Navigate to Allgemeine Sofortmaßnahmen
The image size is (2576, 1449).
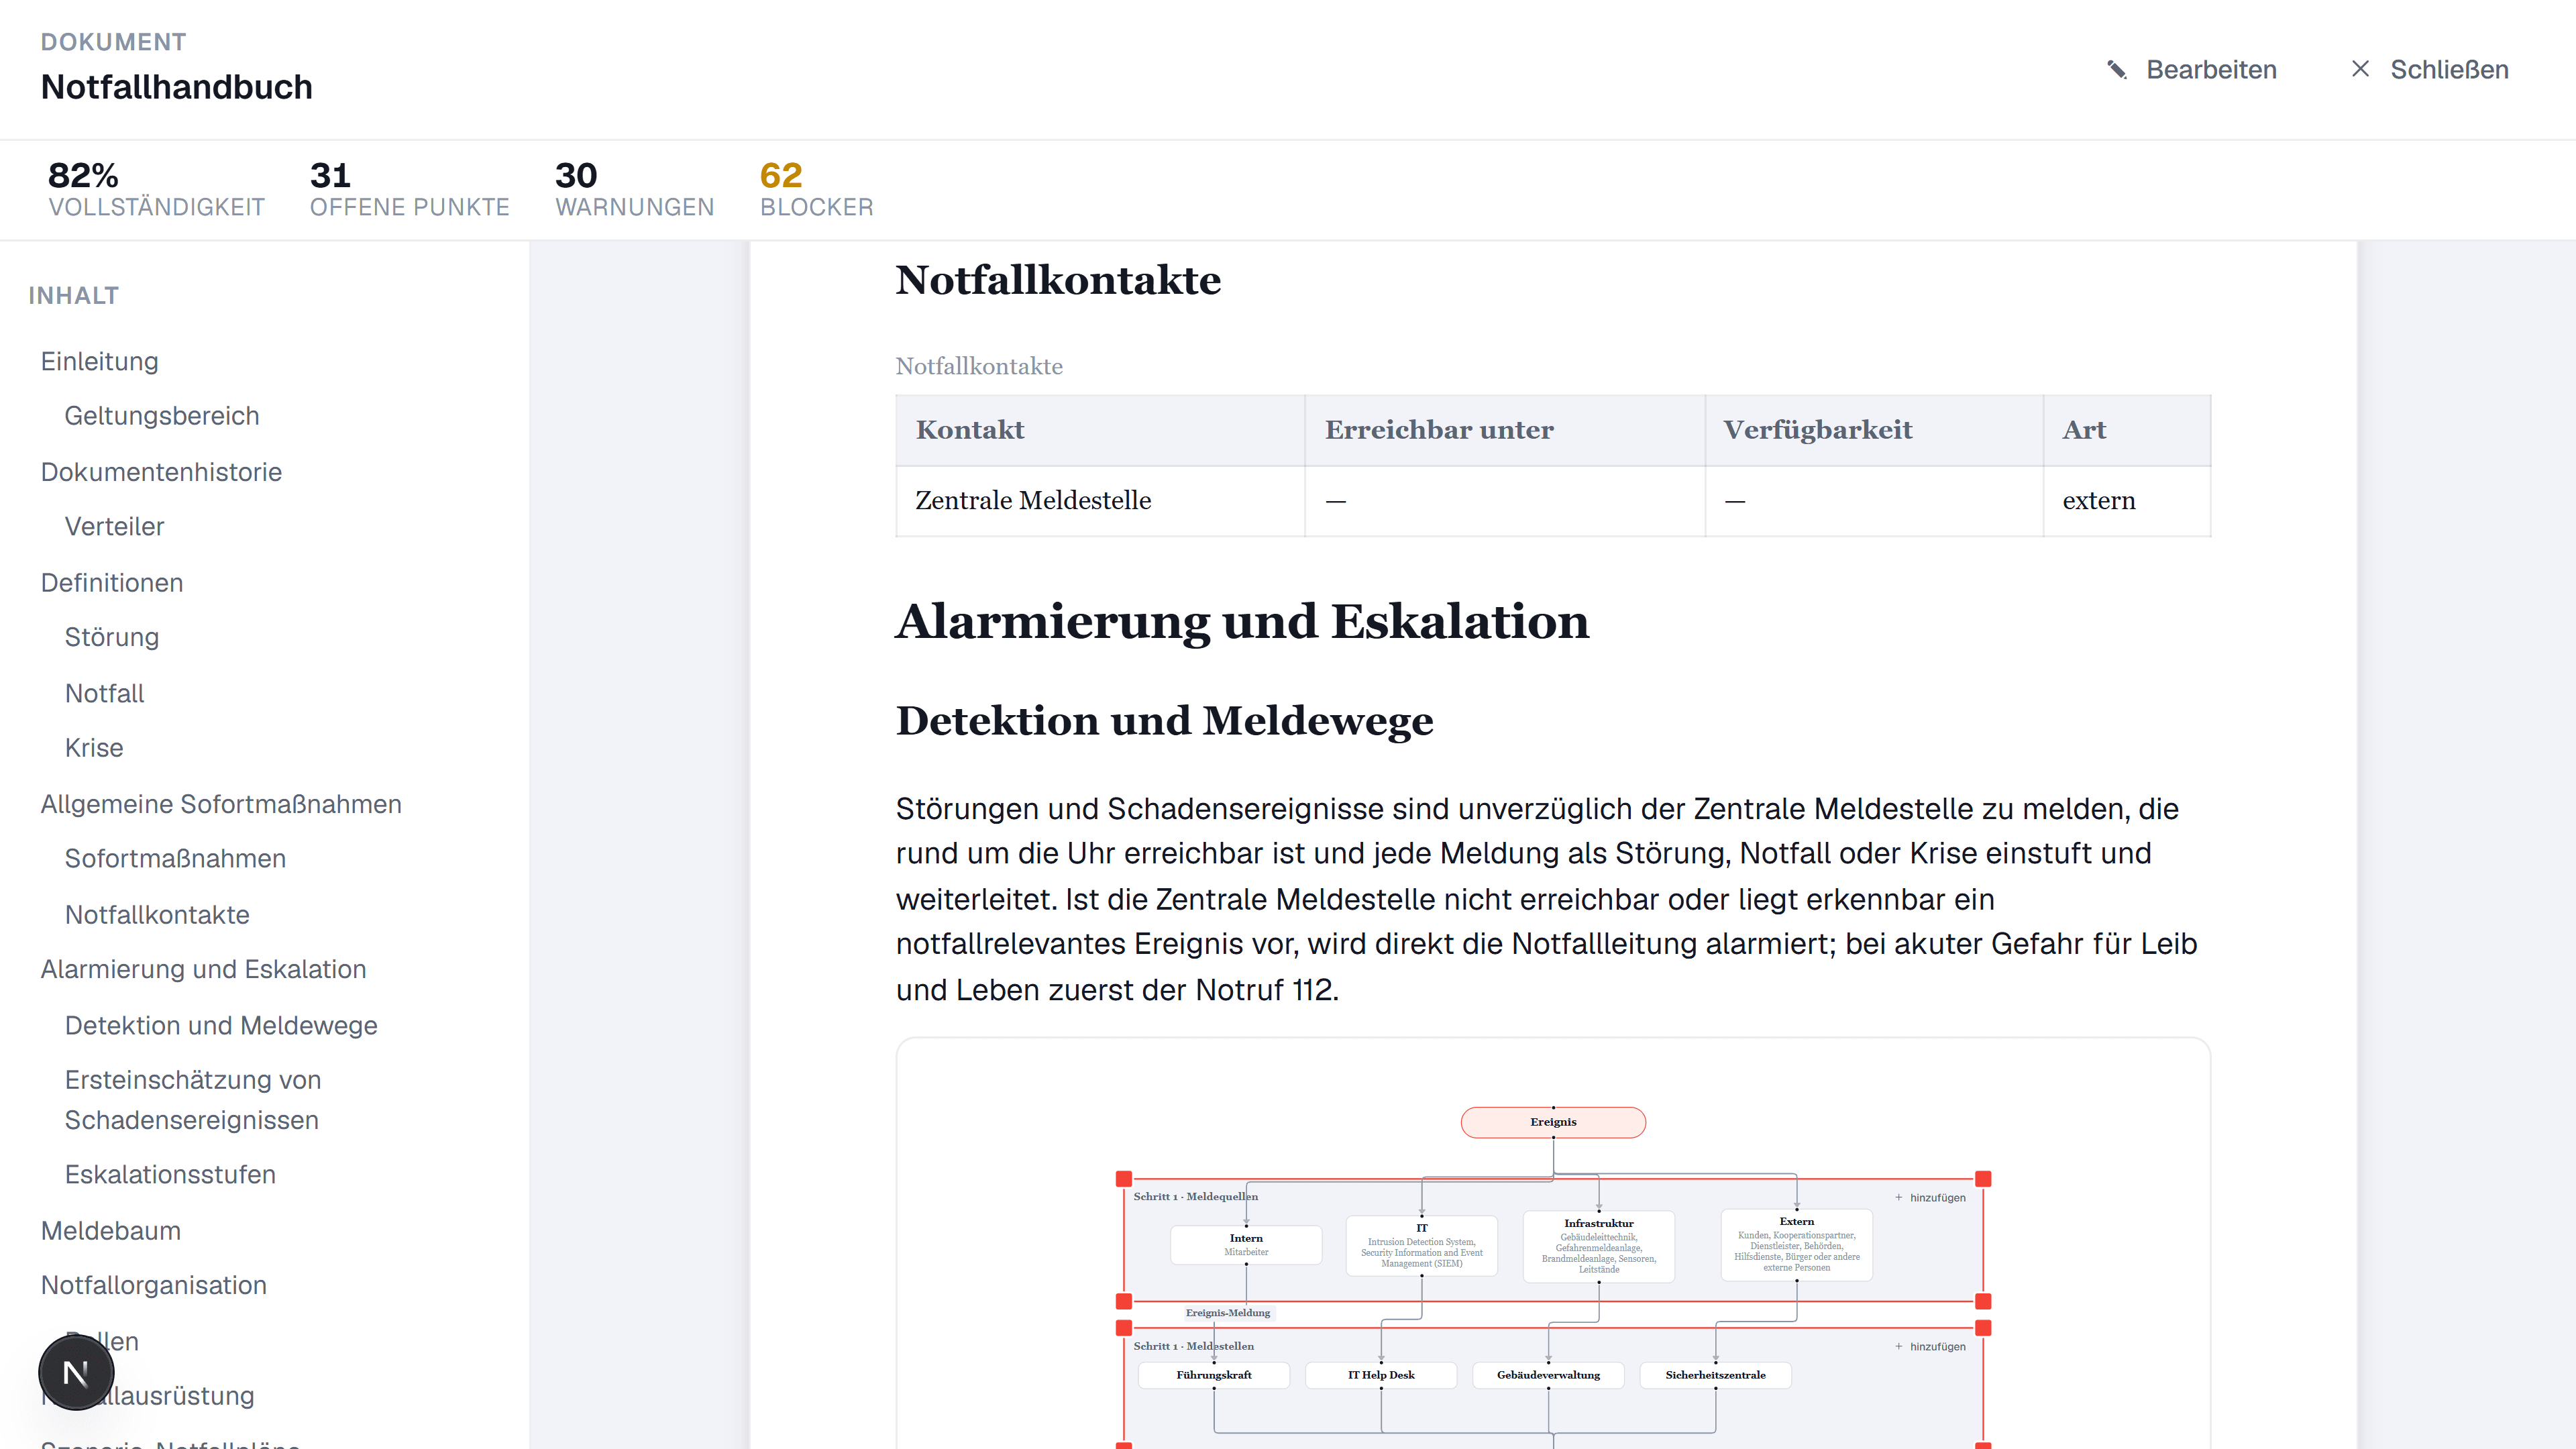pos(221,804)
